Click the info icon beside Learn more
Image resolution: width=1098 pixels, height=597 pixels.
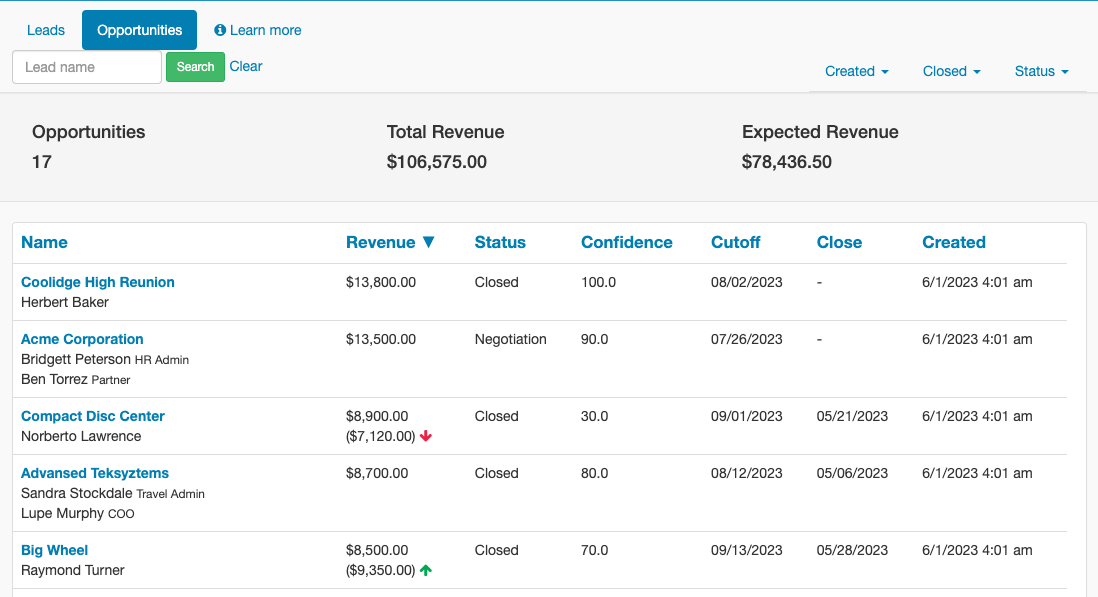(x=220, y=30)
